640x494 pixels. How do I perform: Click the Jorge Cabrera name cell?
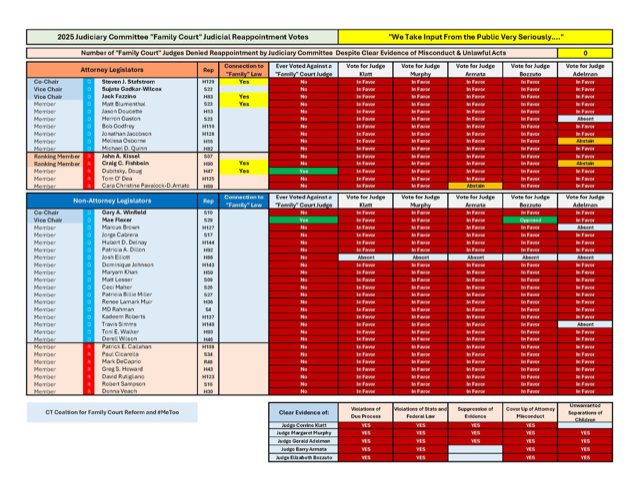[x=120, y=235]
